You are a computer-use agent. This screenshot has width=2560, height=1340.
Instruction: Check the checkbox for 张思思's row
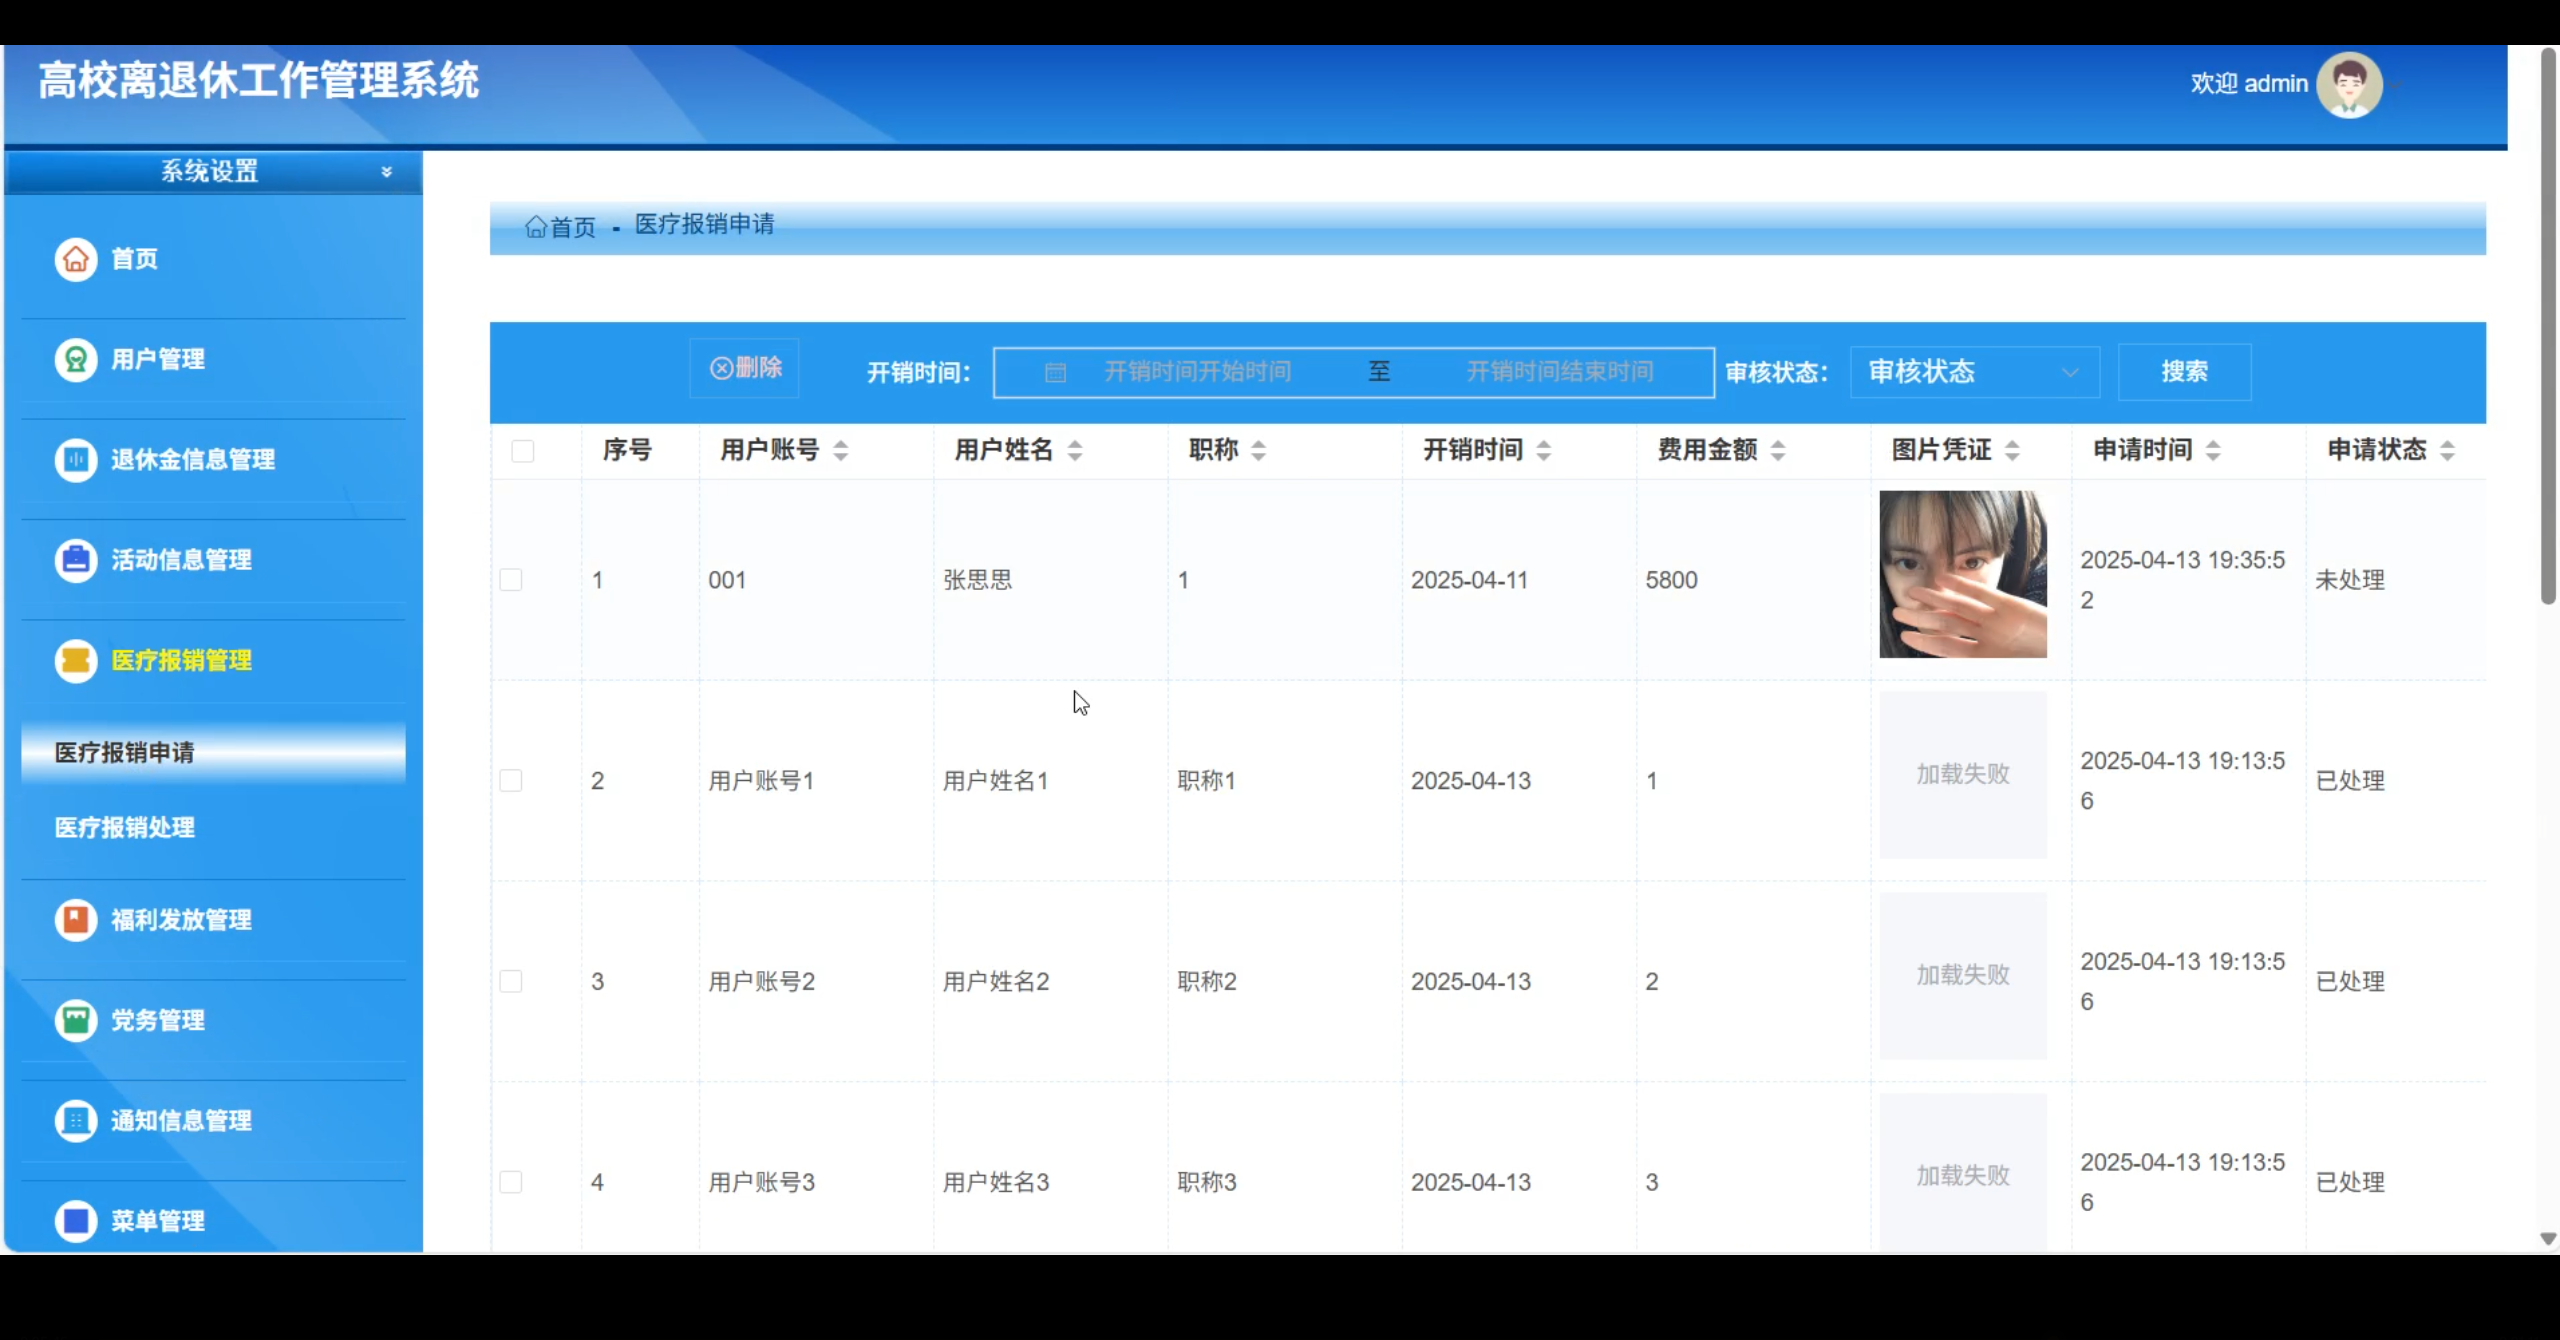[513, 578]
